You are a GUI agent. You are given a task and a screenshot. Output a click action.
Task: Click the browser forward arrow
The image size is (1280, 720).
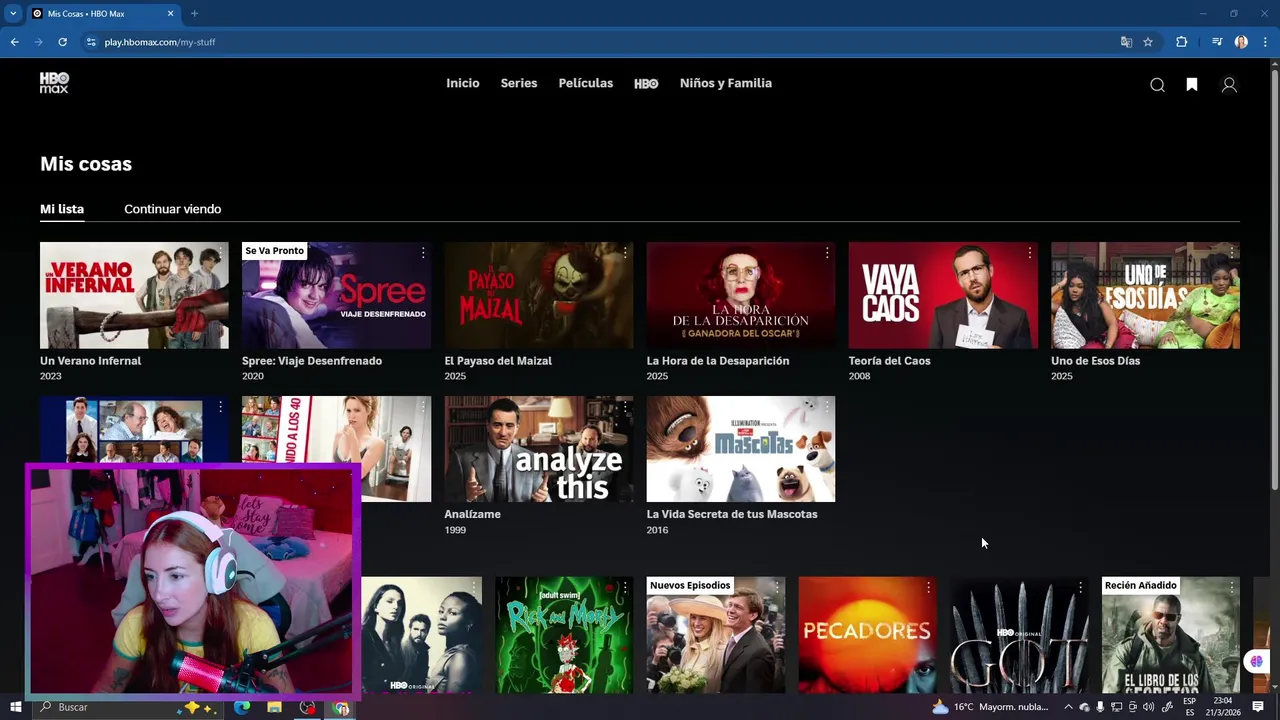click(38, 42)
